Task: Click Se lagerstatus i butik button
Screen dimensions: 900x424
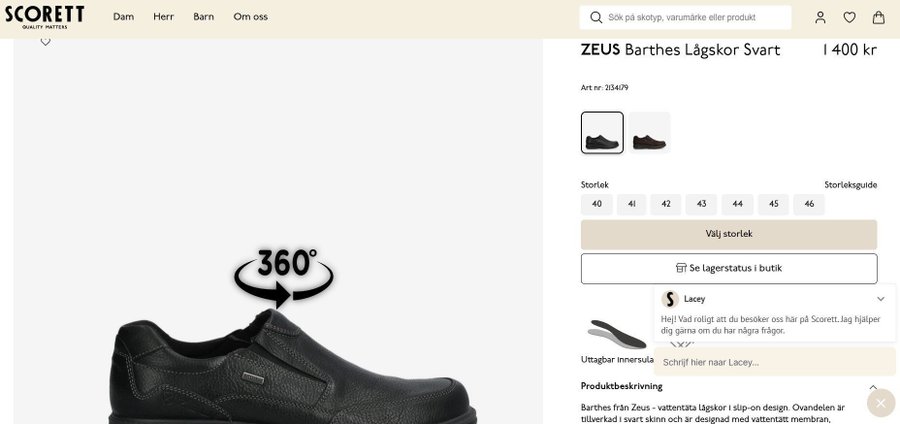Action: point(728,268)
